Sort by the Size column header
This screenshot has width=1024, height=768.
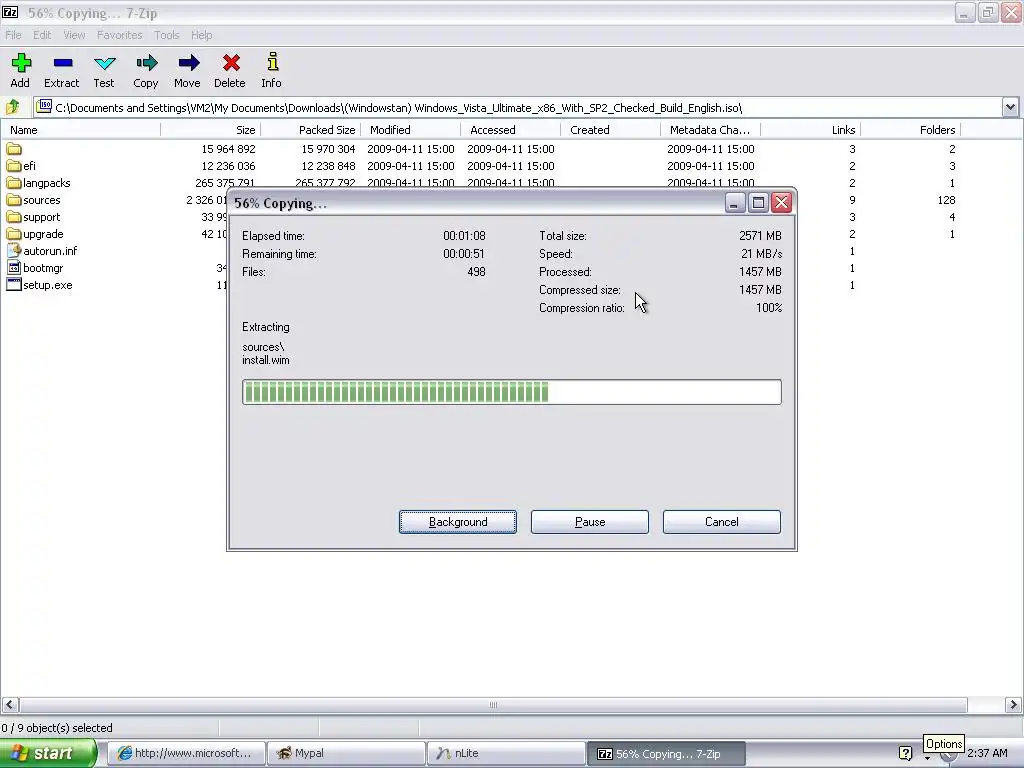coord(210,130)
